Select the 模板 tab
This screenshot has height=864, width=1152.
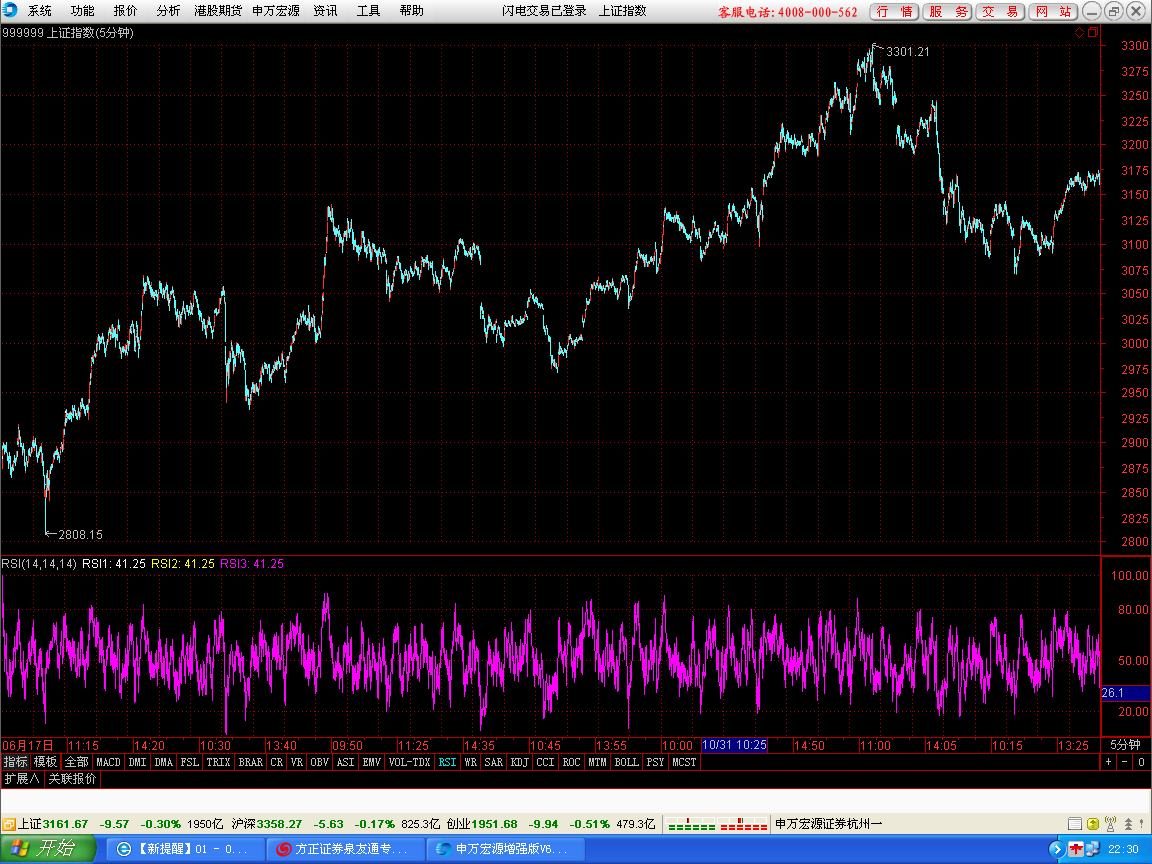[x=46, y=762]
